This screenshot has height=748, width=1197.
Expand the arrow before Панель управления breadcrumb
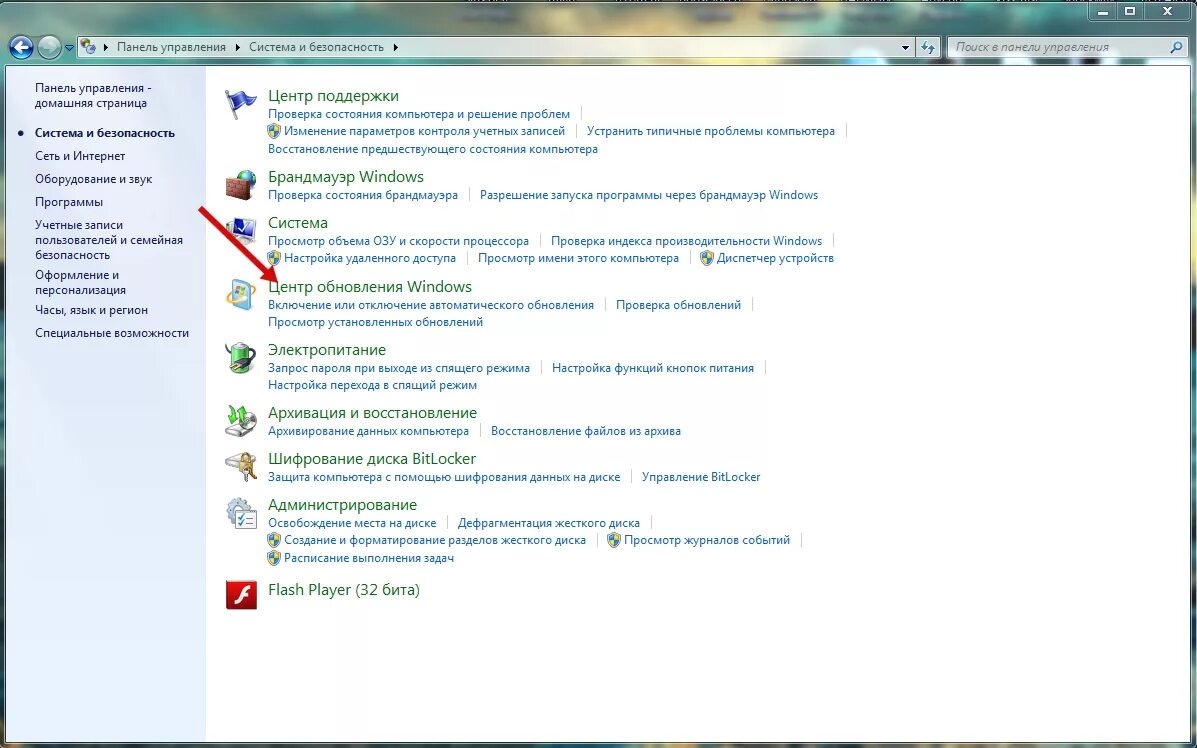click(106, 47)
